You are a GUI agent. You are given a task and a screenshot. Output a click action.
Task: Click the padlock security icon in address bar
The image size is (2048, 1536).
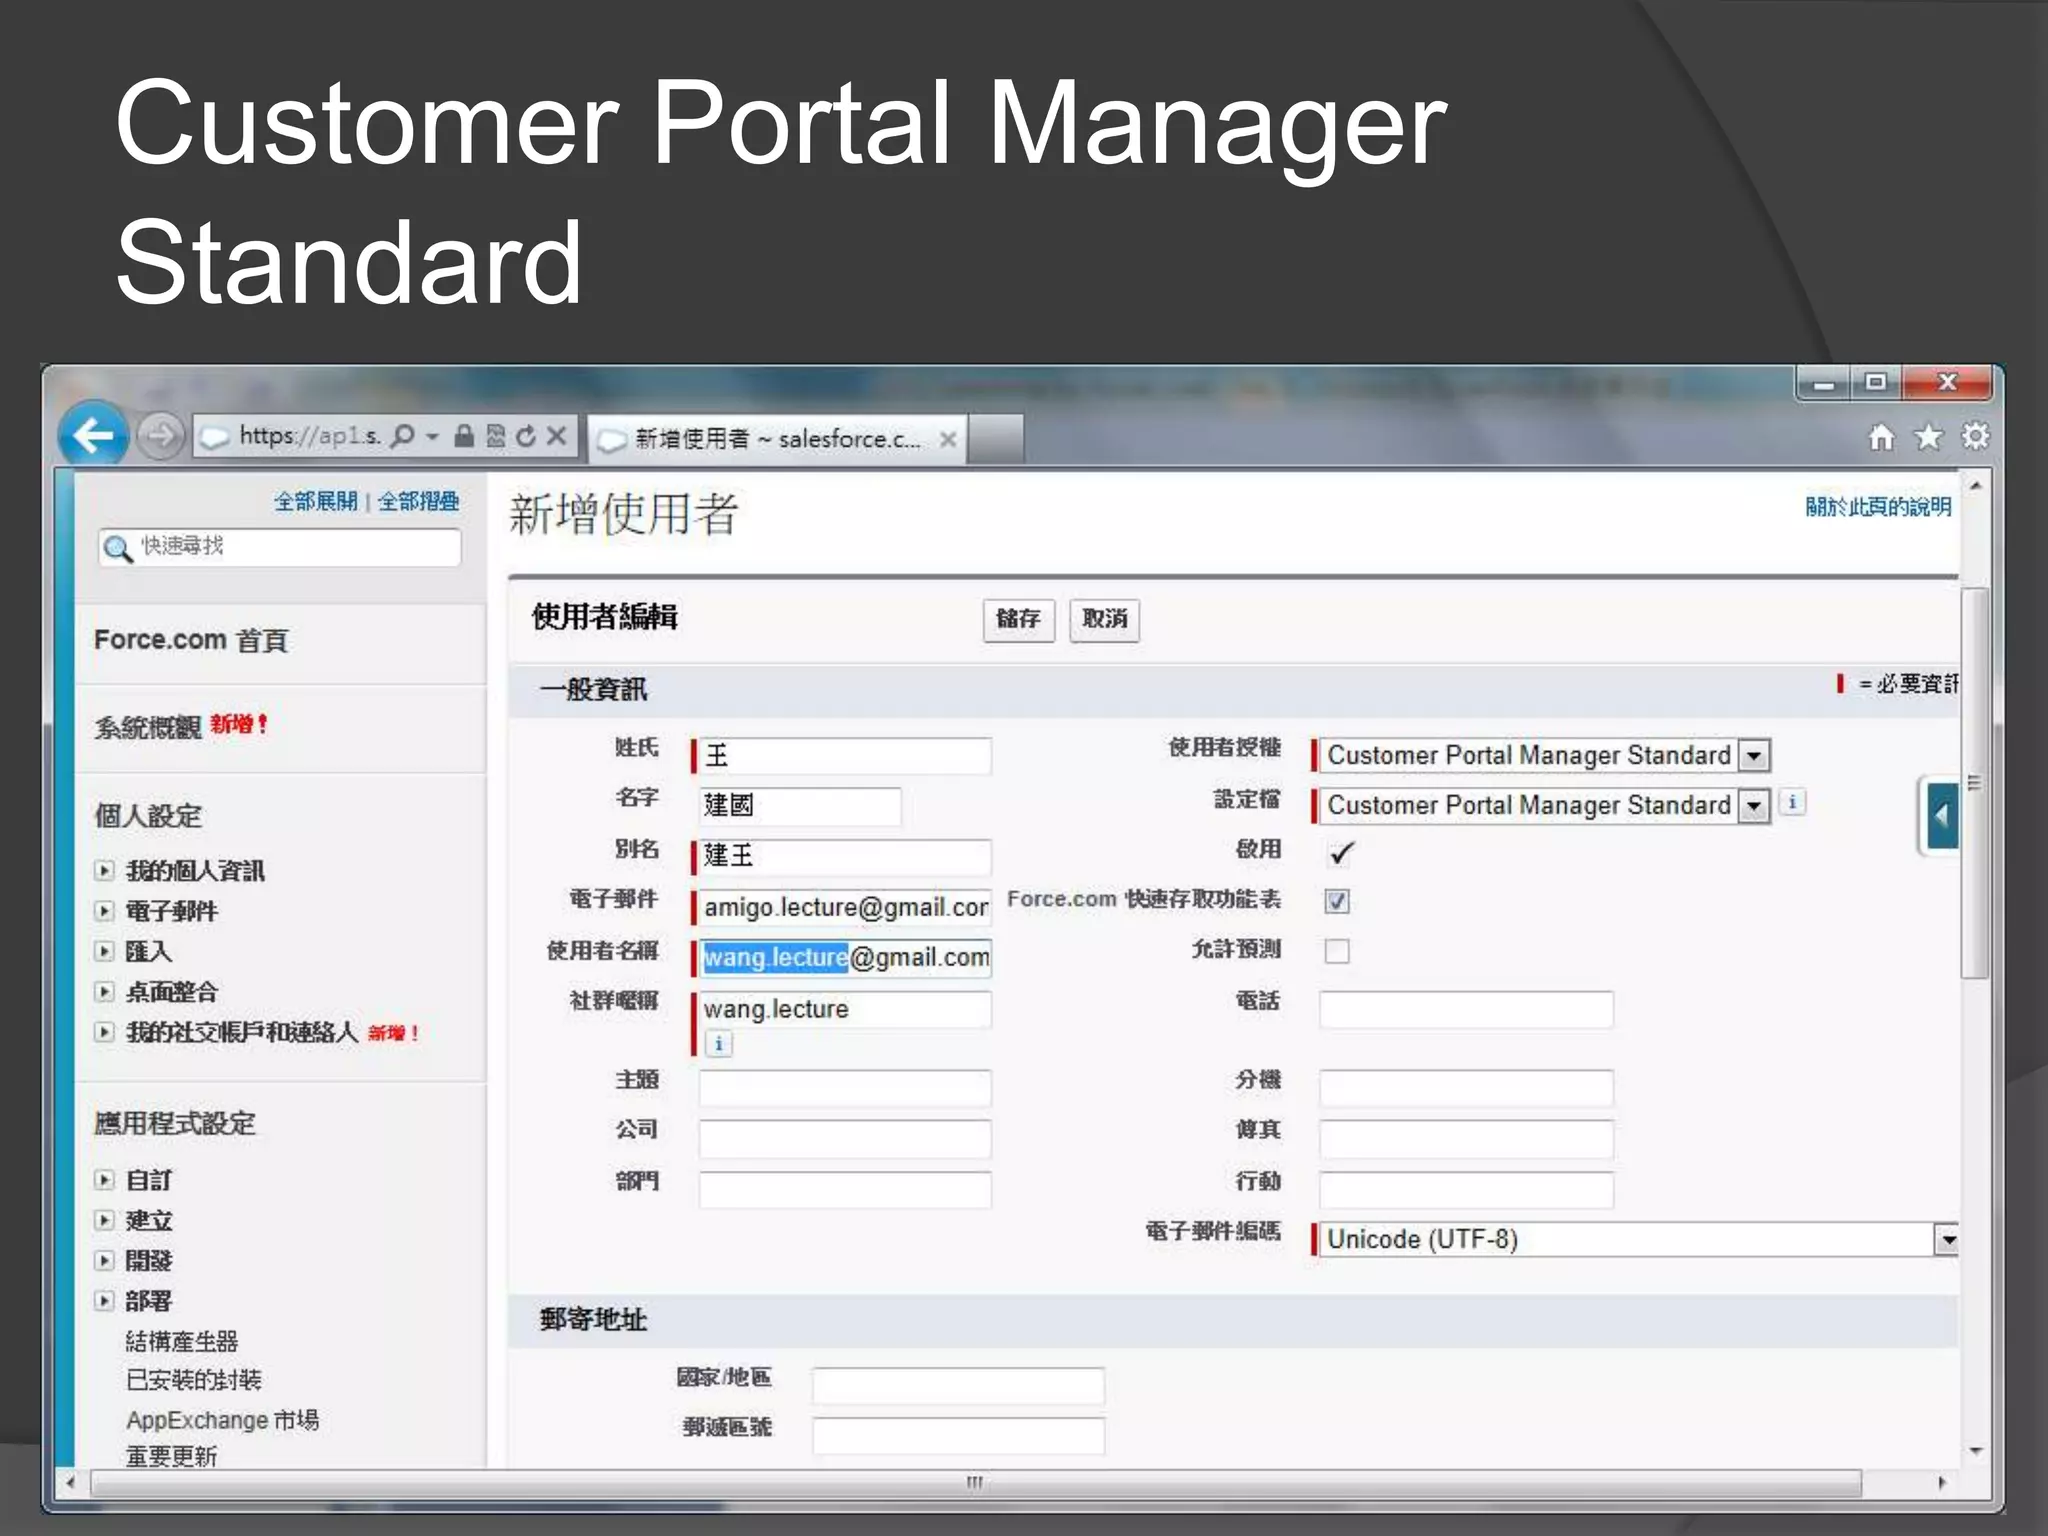(x=464, y=436)
